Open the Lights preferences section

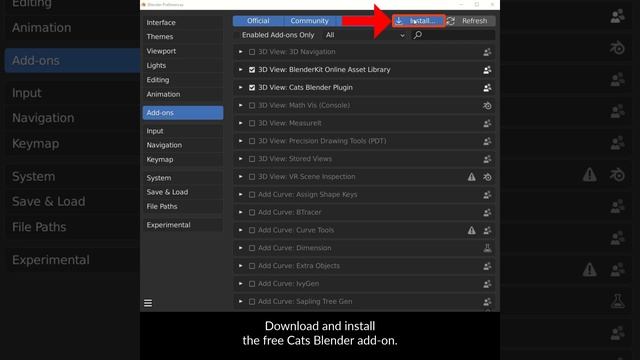(183, 65)
